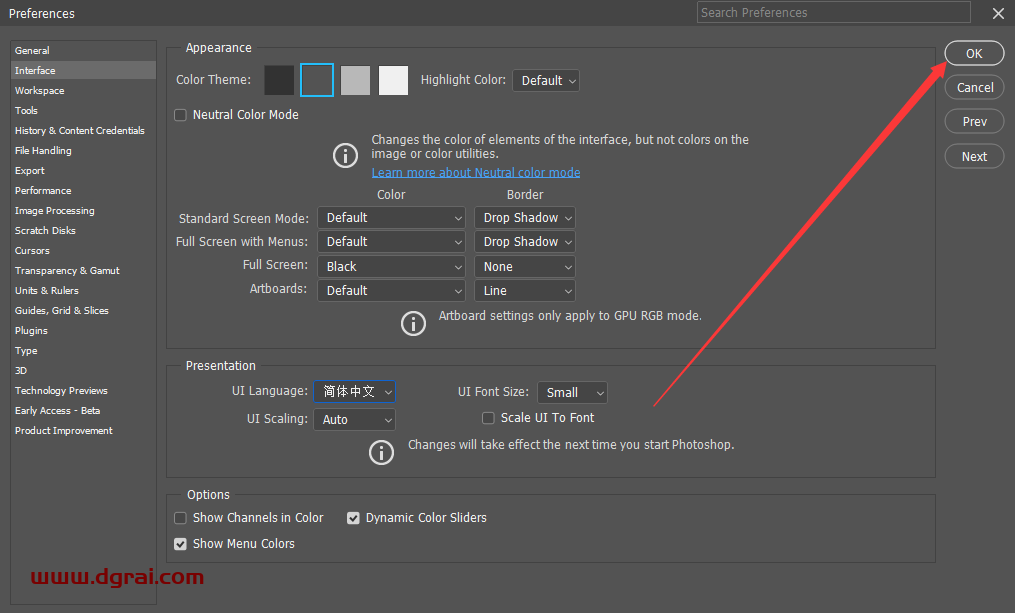Open the Full Screen Border dropdown
The image size is (1015, 614).
tap(525, 267)
